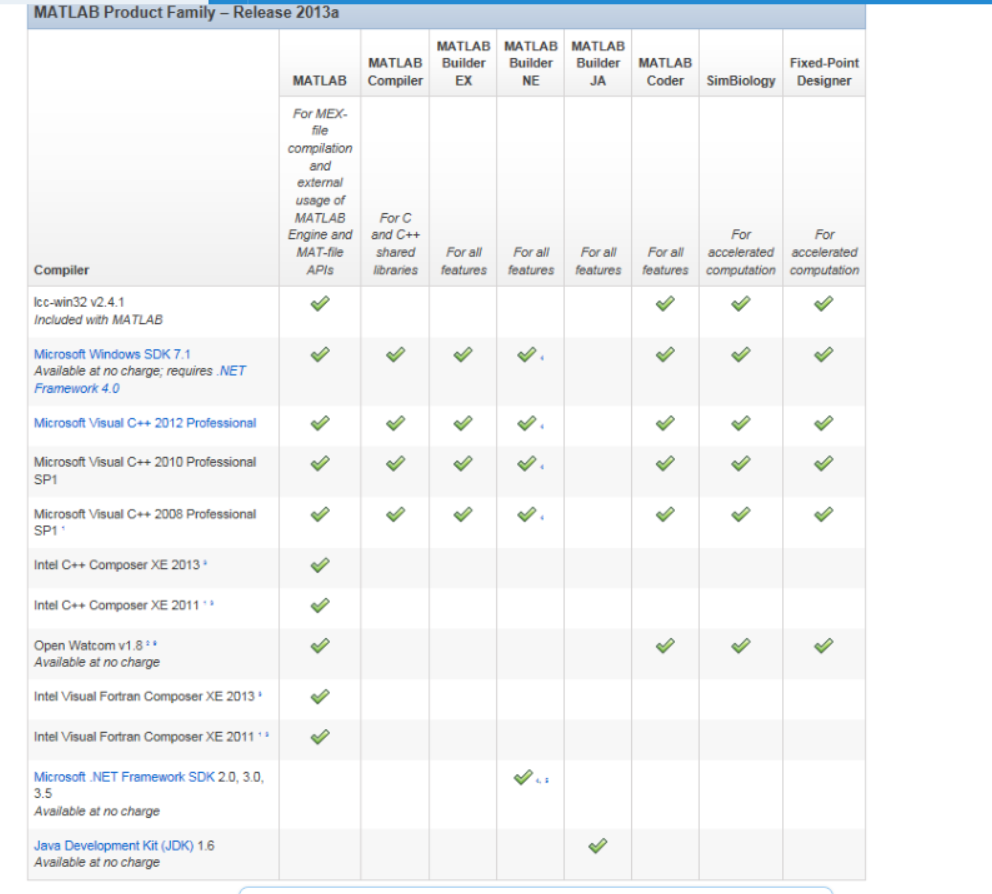Select the MATLAB Product Family – Release 2013a title

click(x=186, y=13)
